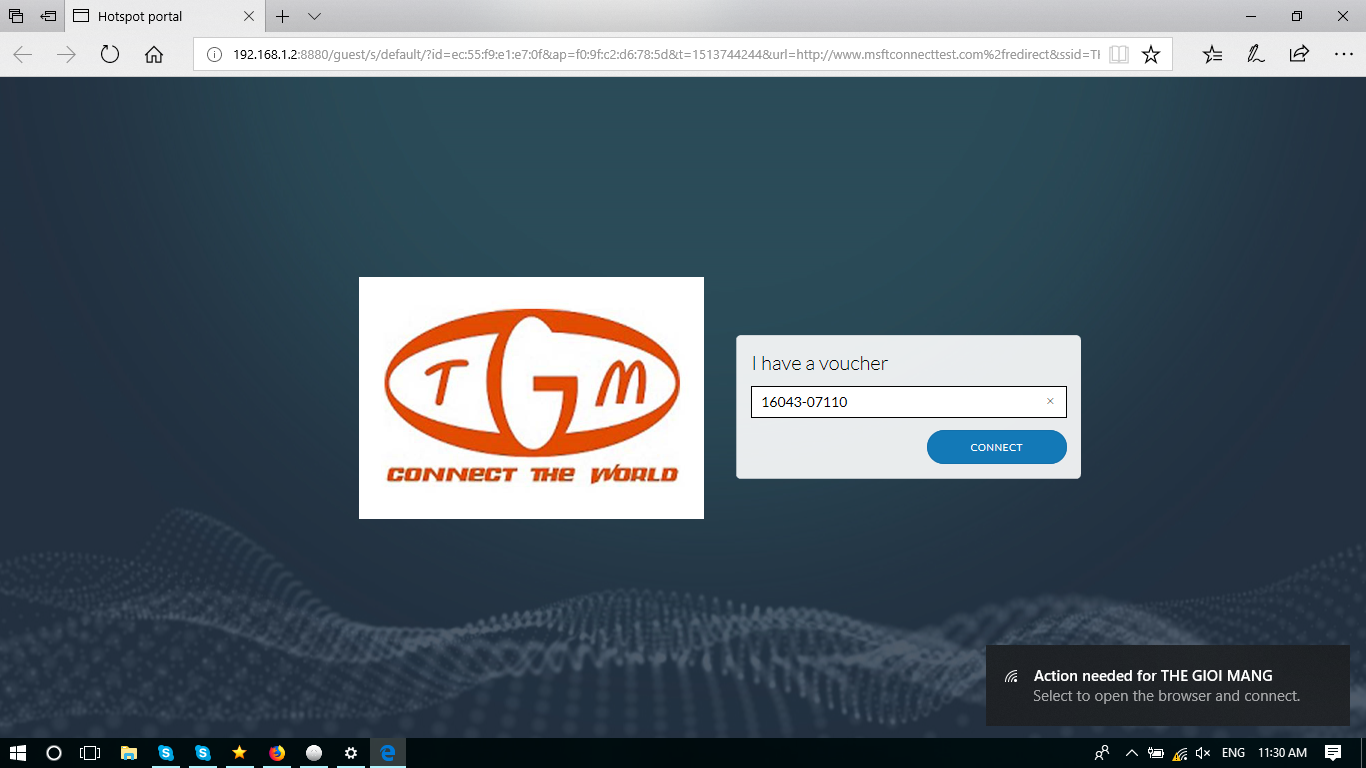Open the first Skype taskbar icon
This screenshot has width=1366, height=768.
point(165,753)
